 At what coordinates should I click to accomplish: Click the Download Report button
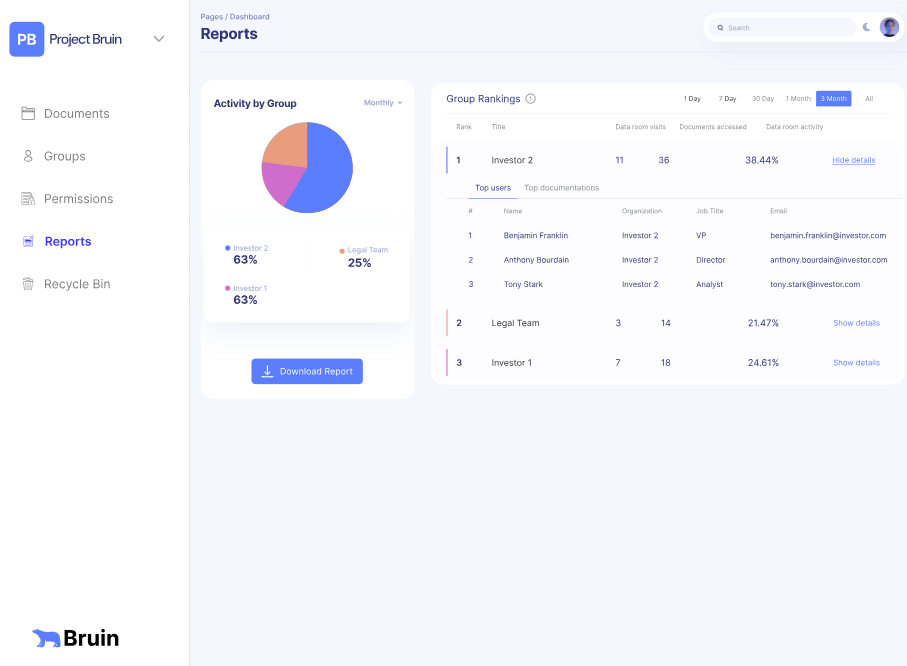(307, 371)
